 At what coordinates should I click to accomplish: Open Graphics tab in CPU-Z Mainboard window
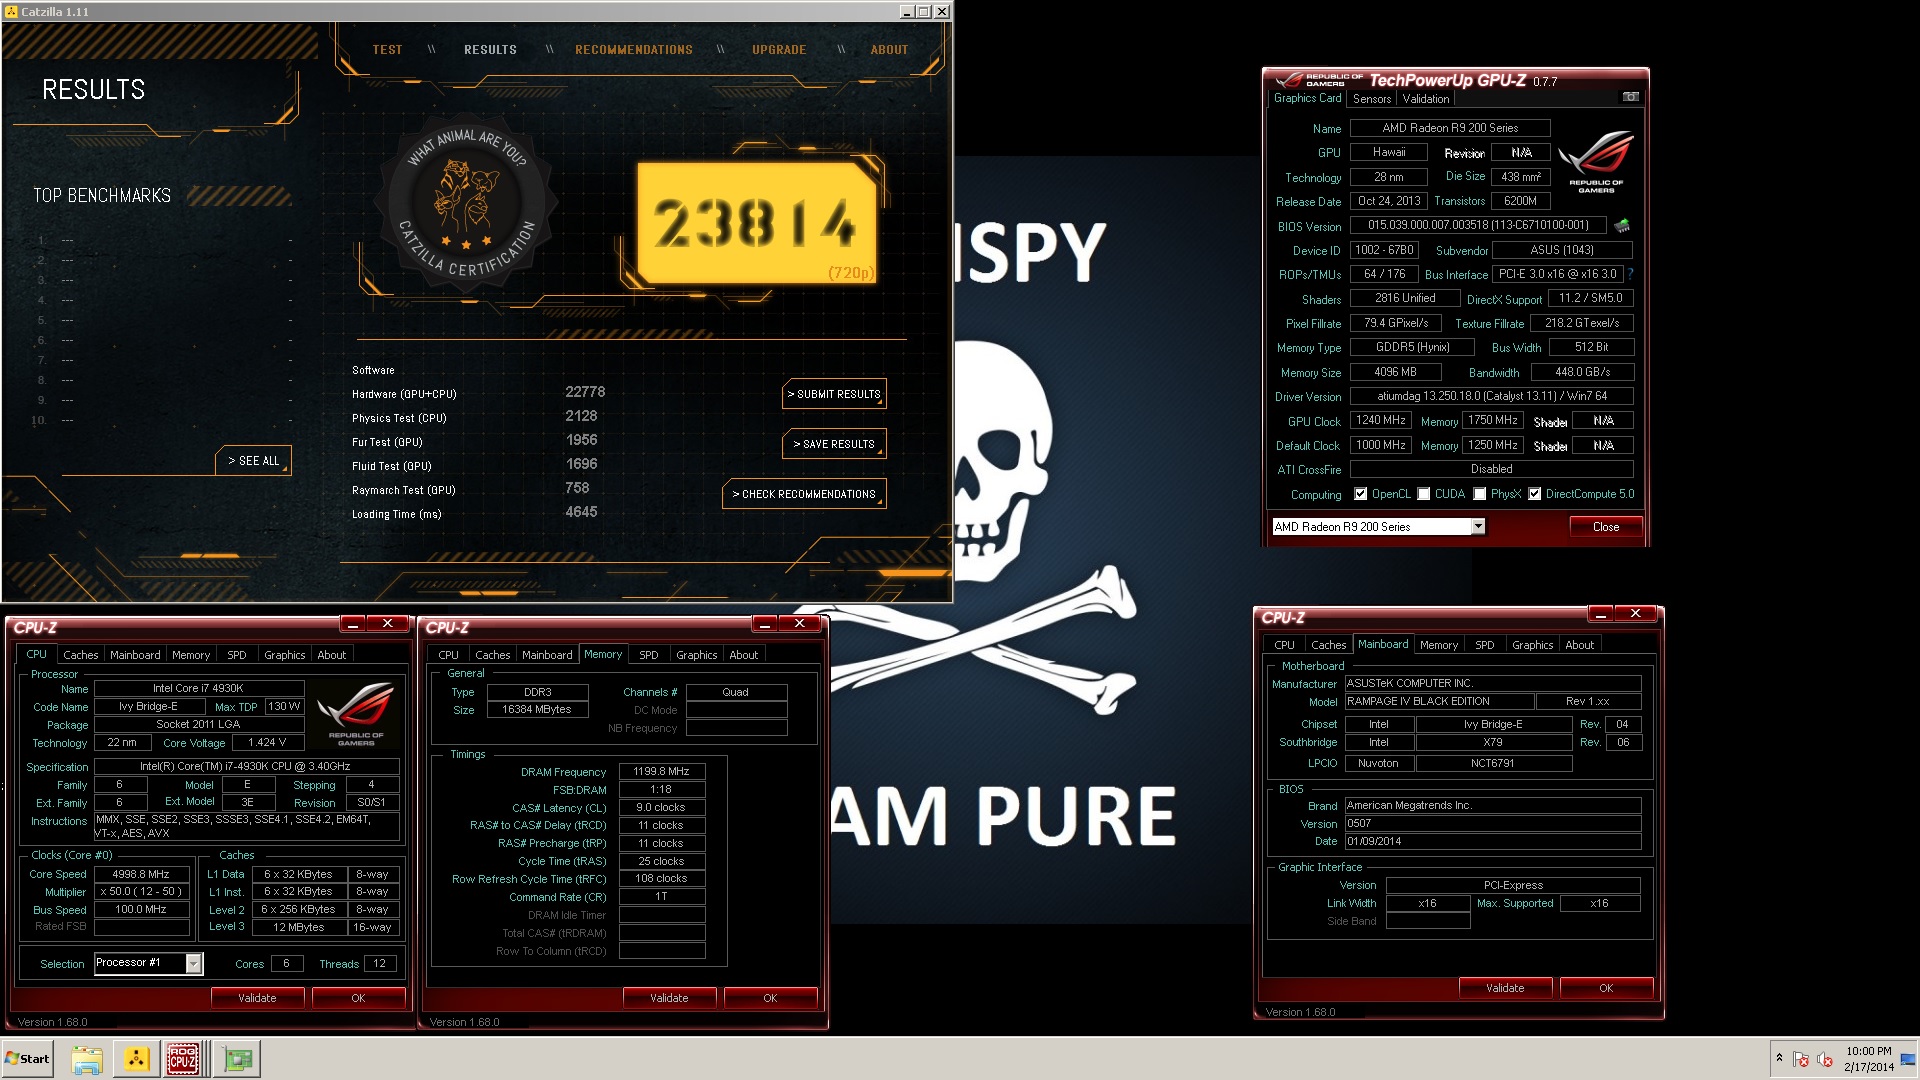[1532, 645]
